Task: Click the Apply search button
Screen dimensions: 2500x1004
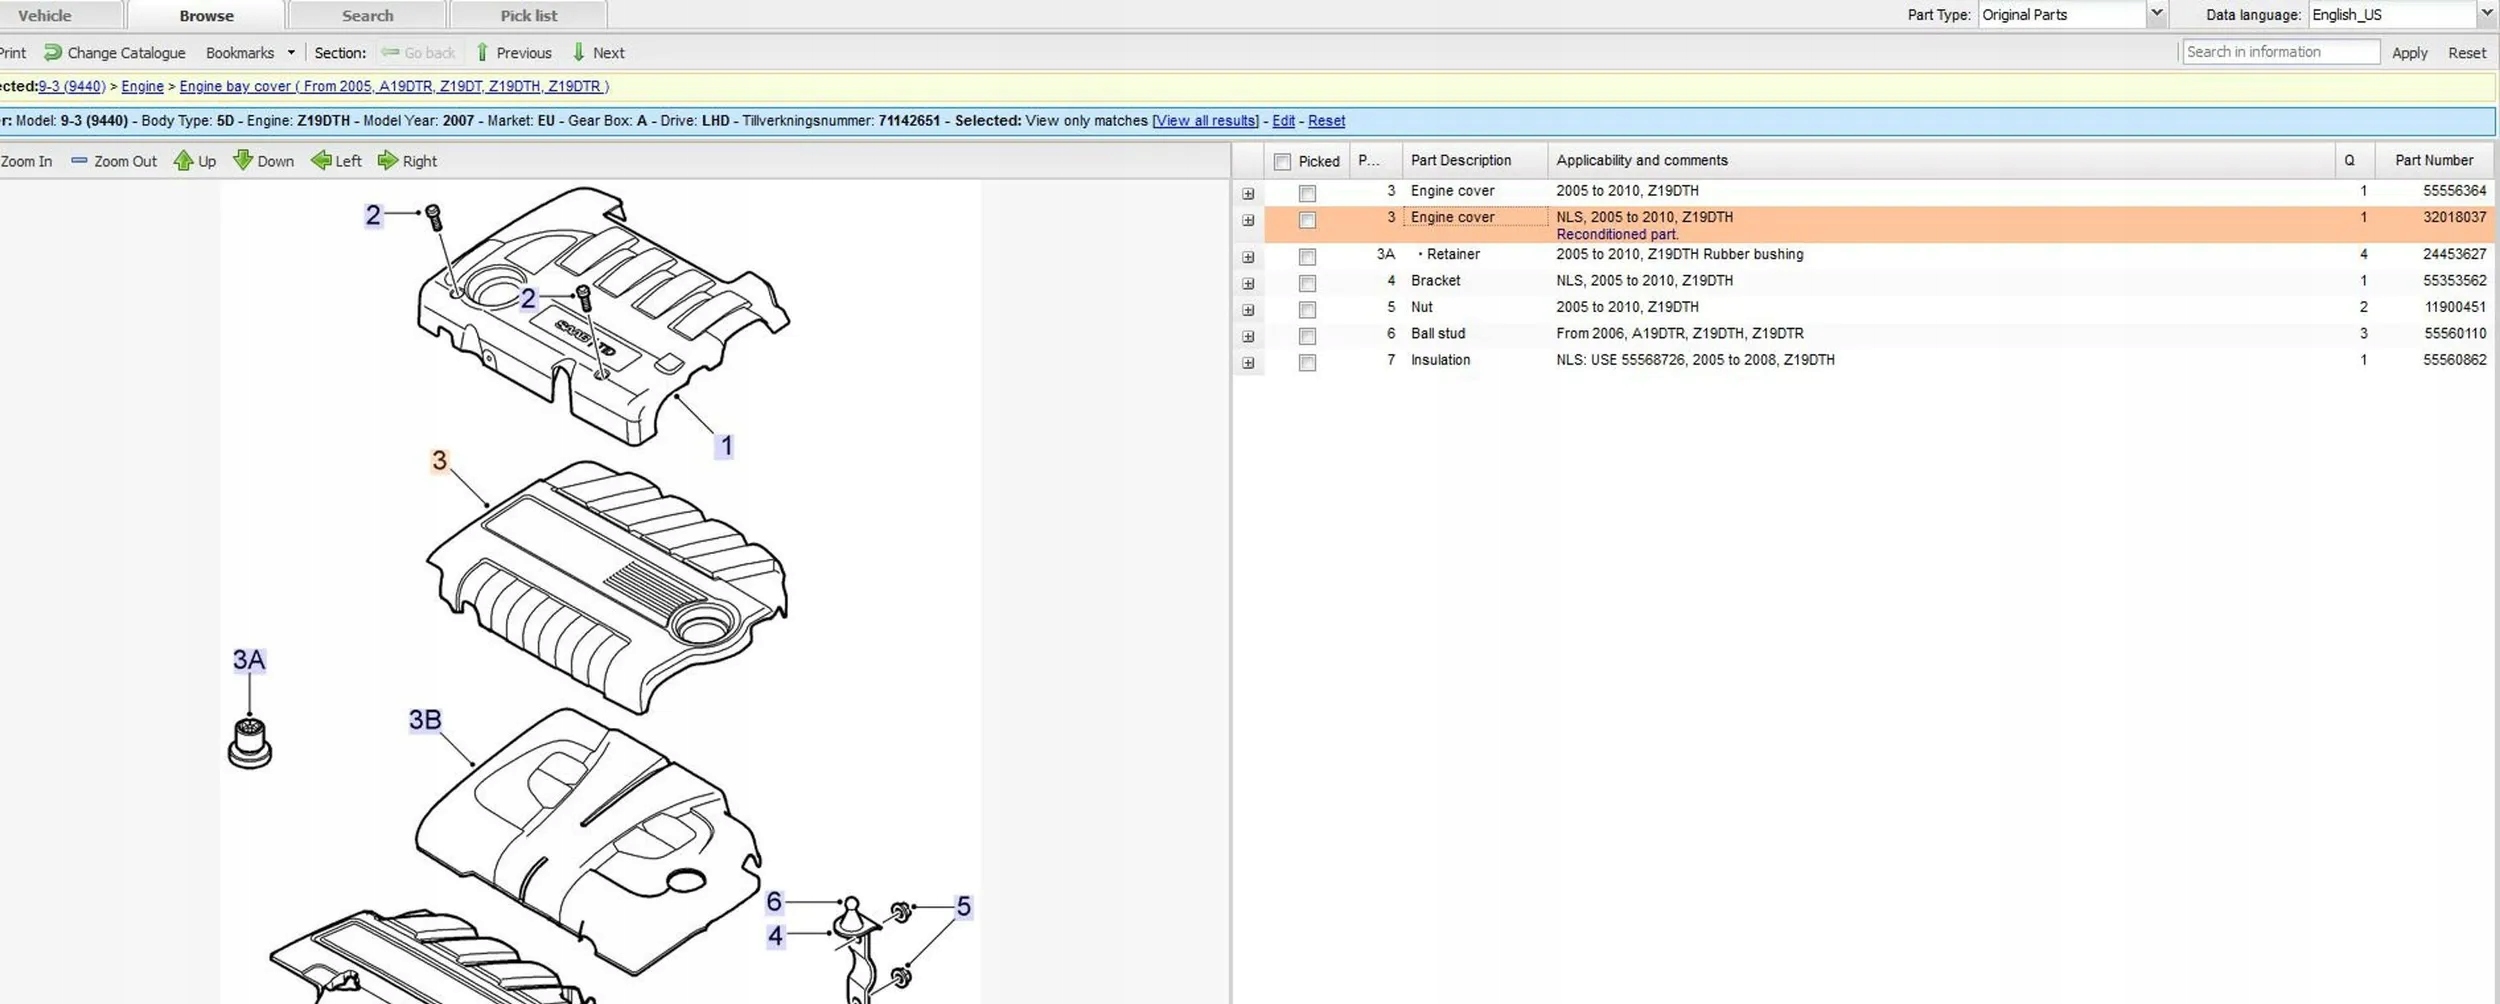Action: pyautogui.click(x=2409, y=53)
